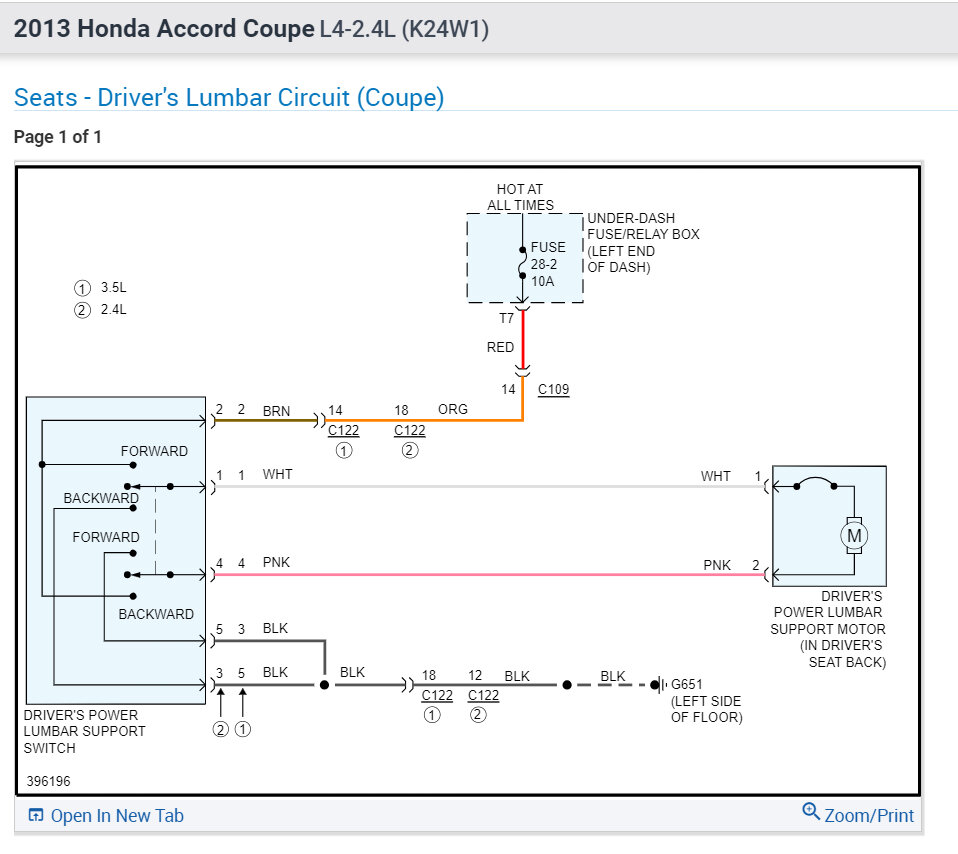Click the Open In New Tab icon
This screenshot has width=958, height=854.
pyautogui.click(x=35, y=816)
